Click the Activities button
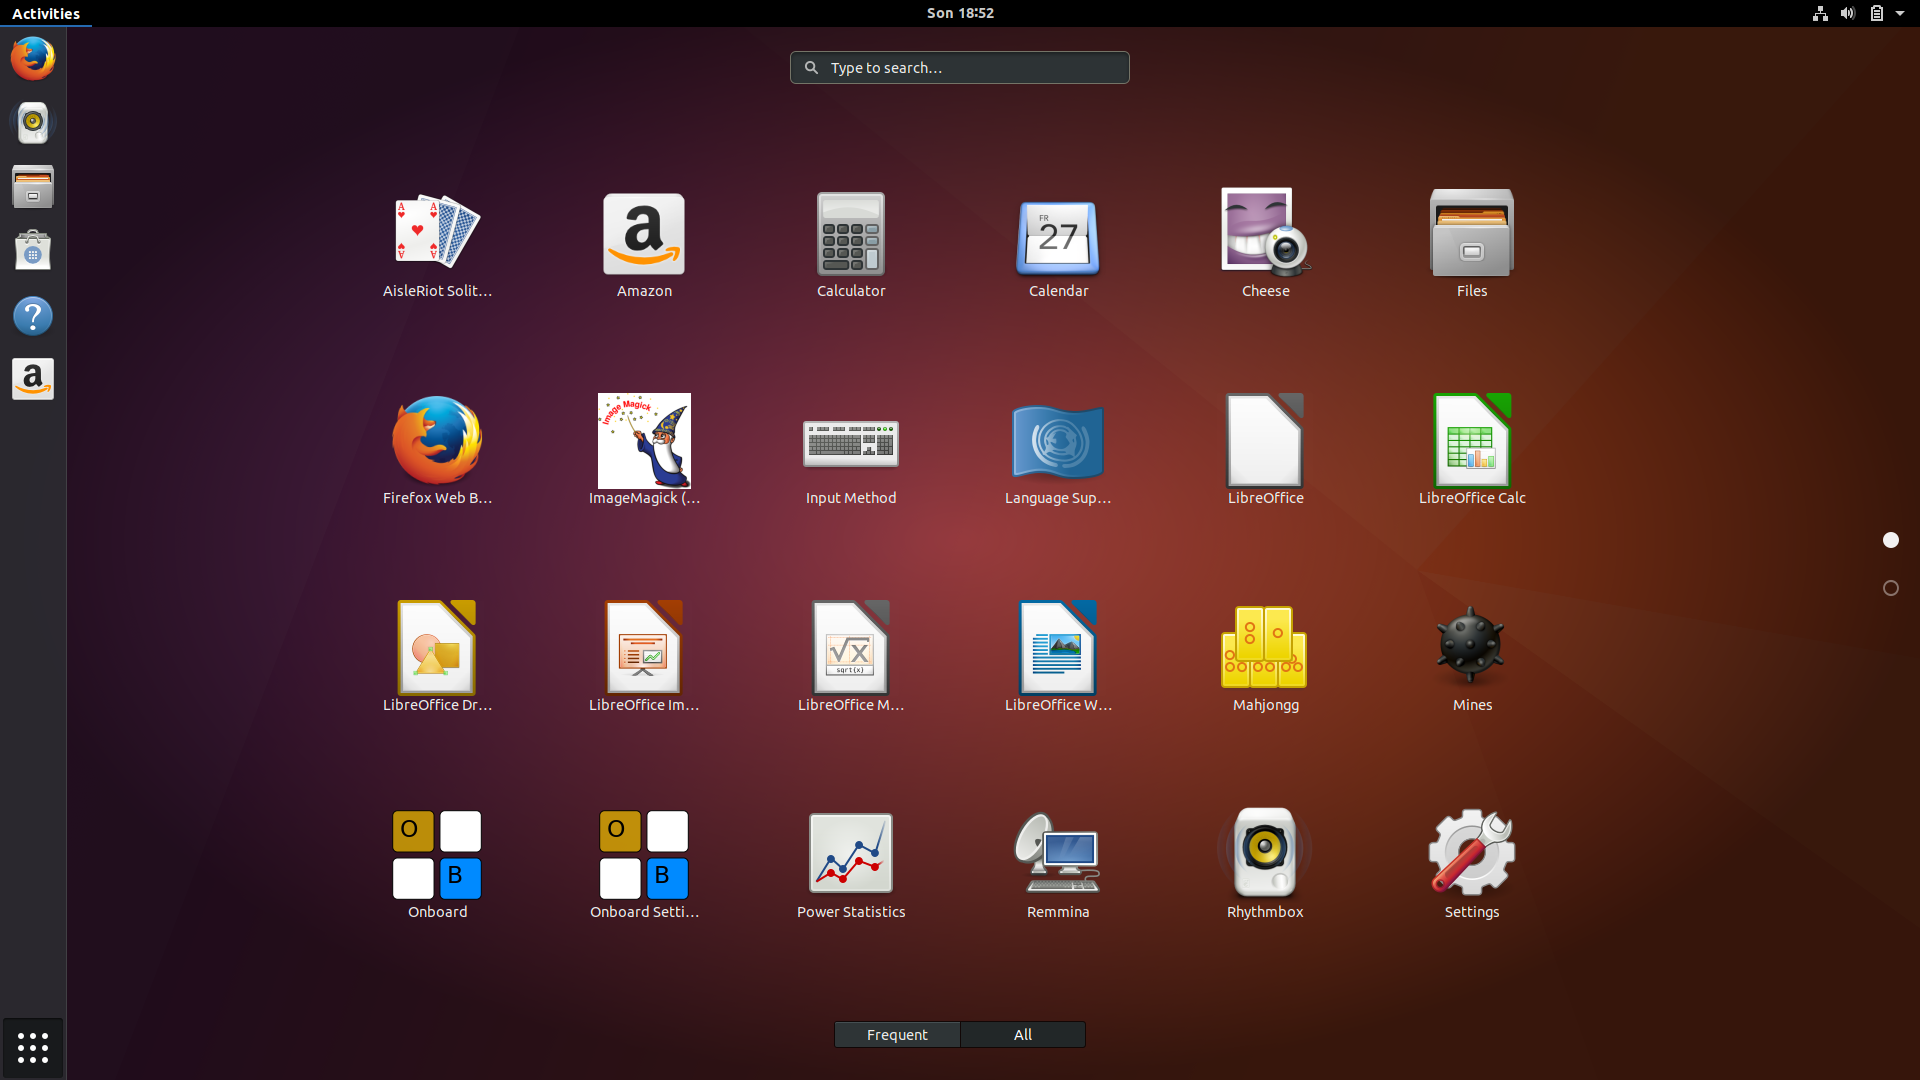The width and height of the screenshot is (1920, 1080). [46, 13]
